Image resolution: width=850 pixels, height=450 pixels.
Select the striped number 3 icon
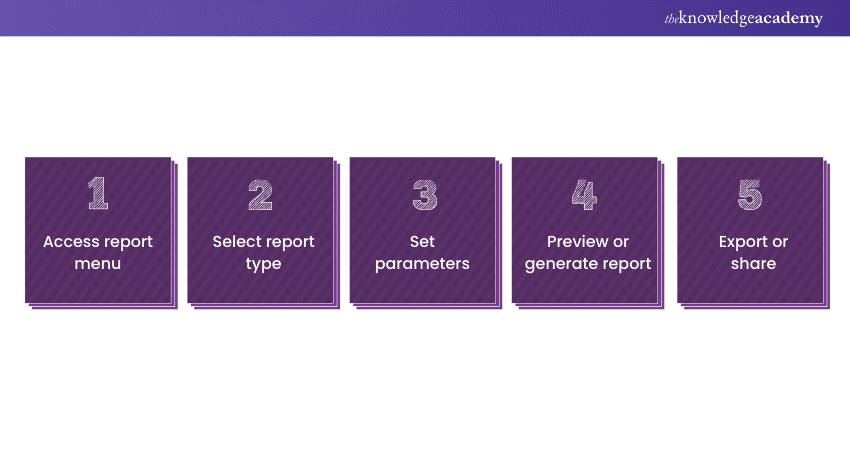pos(423,194)
